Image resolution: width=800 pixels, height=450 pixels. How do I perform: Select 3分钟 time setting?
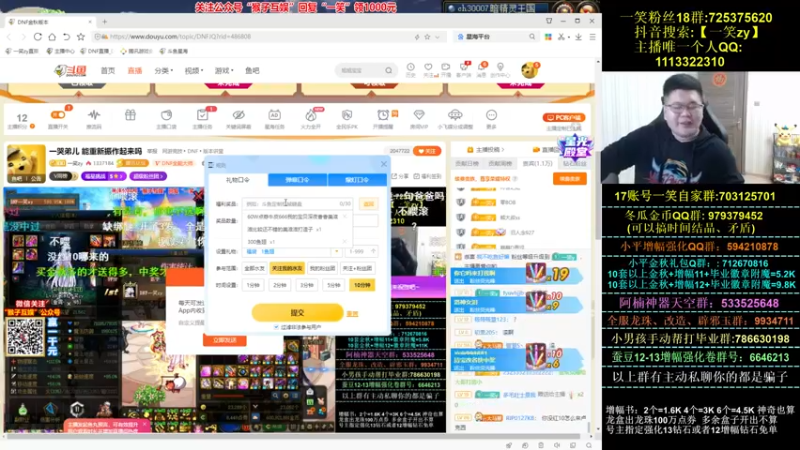coord(307,285)
